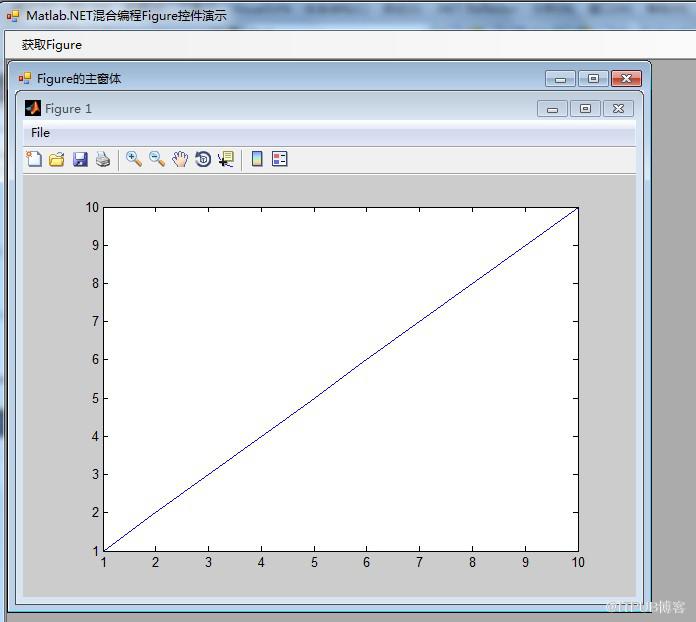The image size is (696, 622).
Task: Select the Zoom Out magnifier tool
Action: 157,159
